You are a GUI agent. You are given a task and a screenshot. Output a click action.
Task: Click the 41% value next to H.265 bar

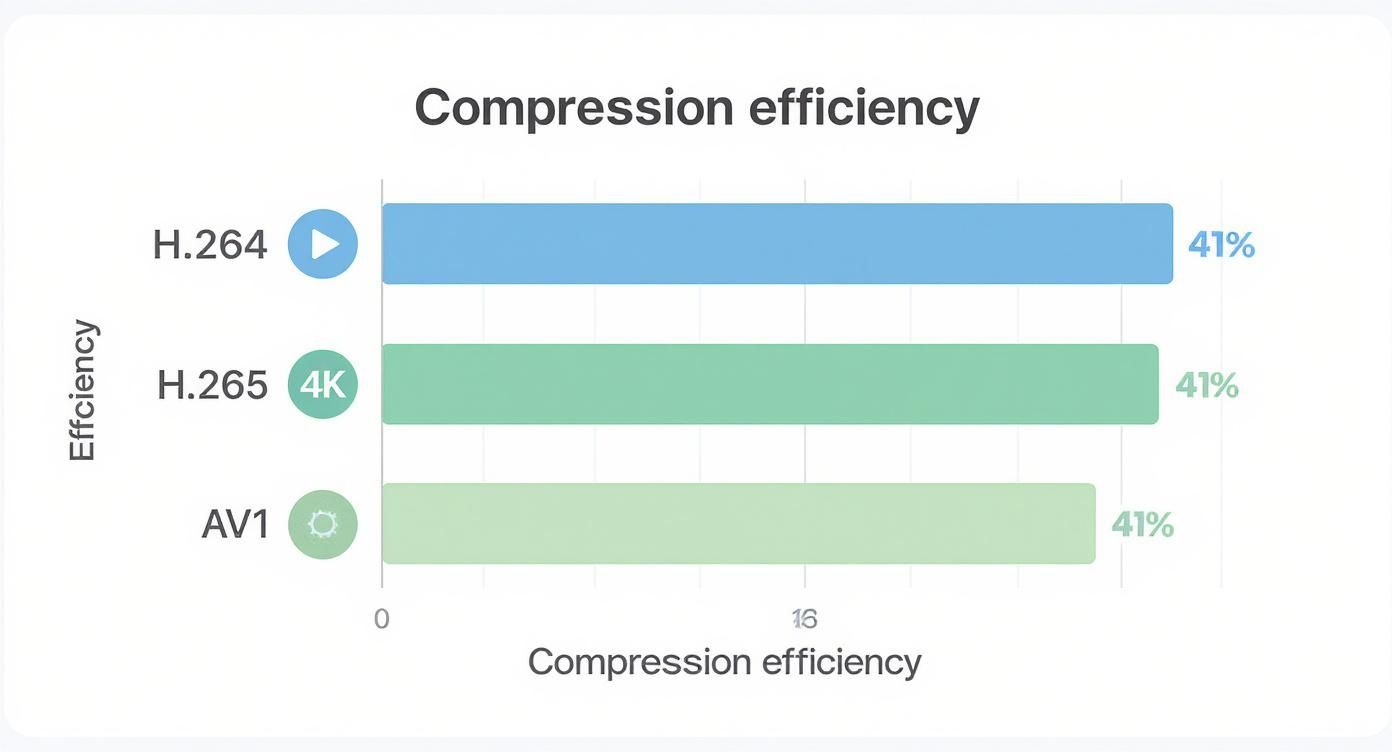click(1206, 385)
